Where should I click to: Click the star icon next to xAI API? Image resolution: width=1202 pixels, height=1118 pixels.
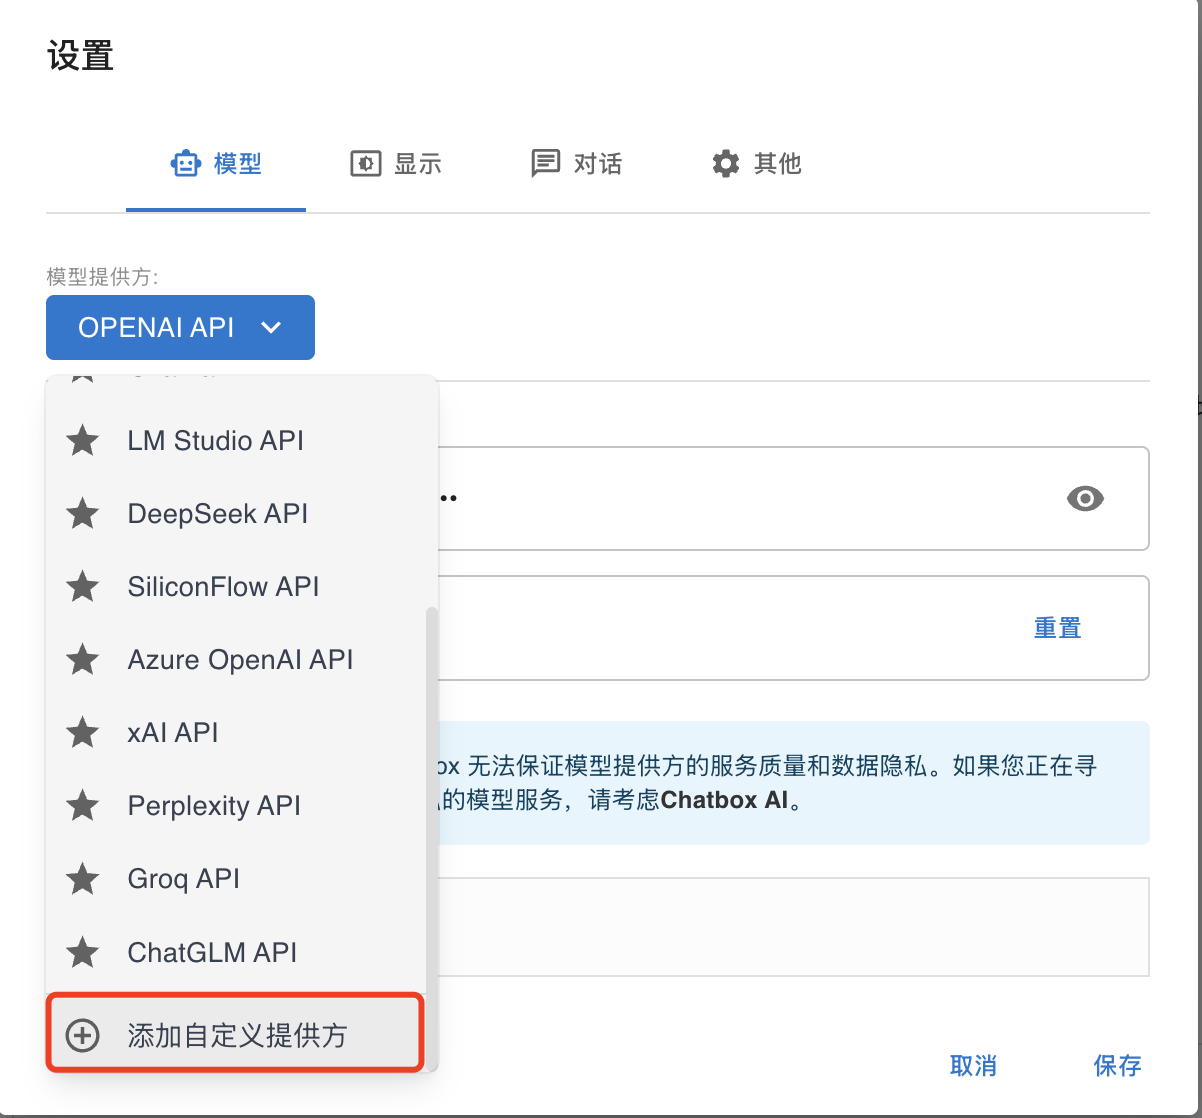[x=82, y=733]
